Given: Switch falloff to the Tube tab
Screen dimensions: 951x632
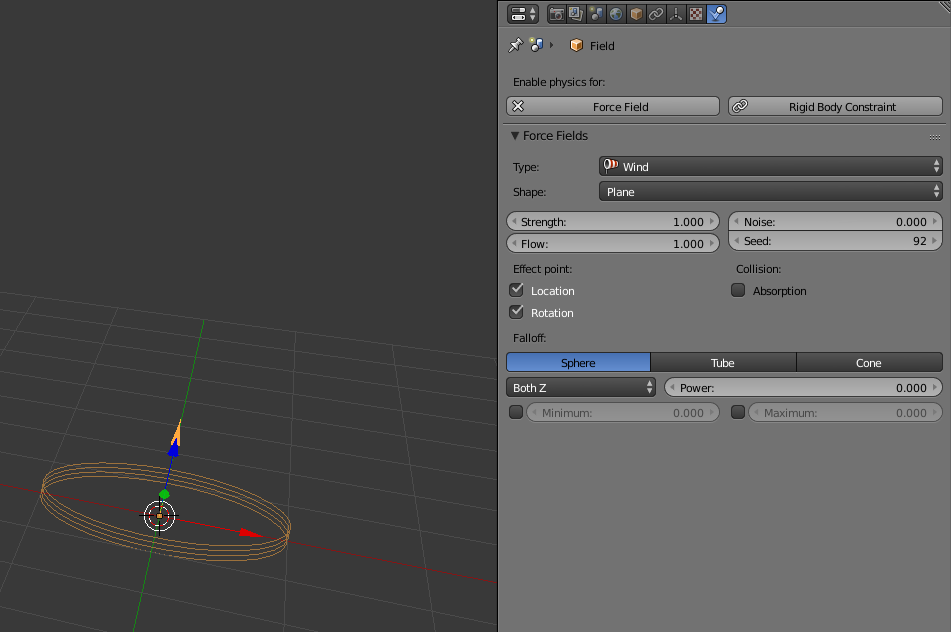Looking at the screenshot, I should pos(722,362).
